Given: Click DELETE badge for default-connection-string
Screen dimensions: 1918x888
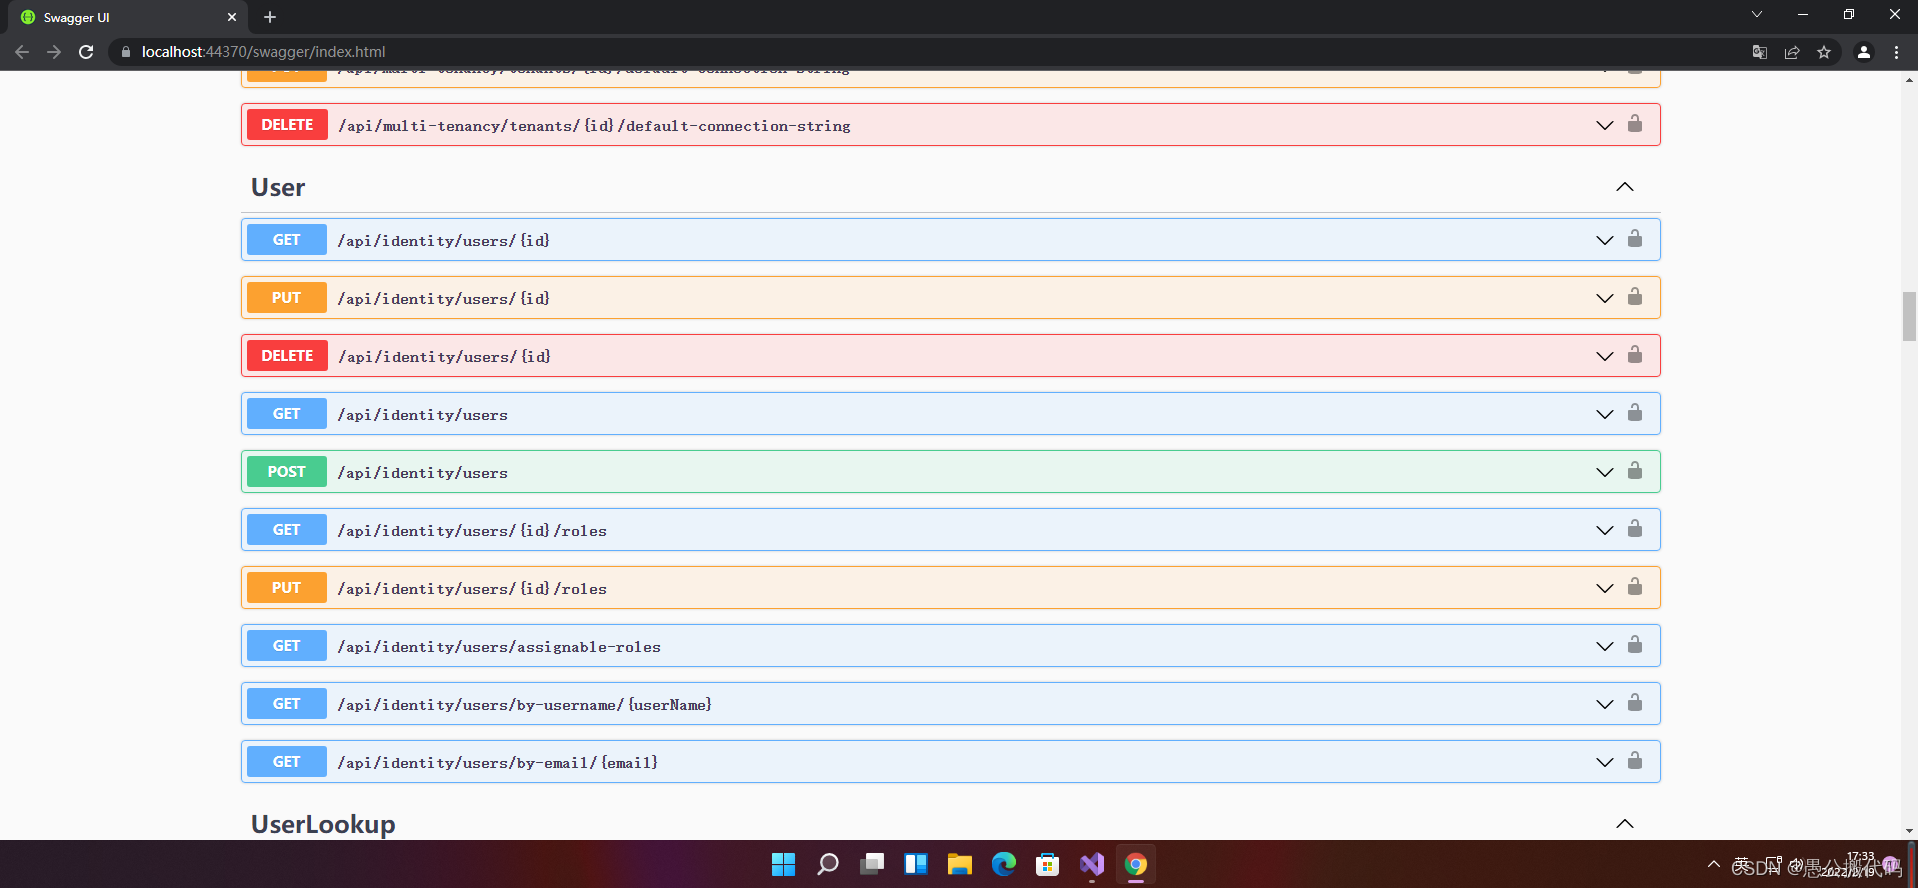Looking at the screenshot, I should coord(287,125).
